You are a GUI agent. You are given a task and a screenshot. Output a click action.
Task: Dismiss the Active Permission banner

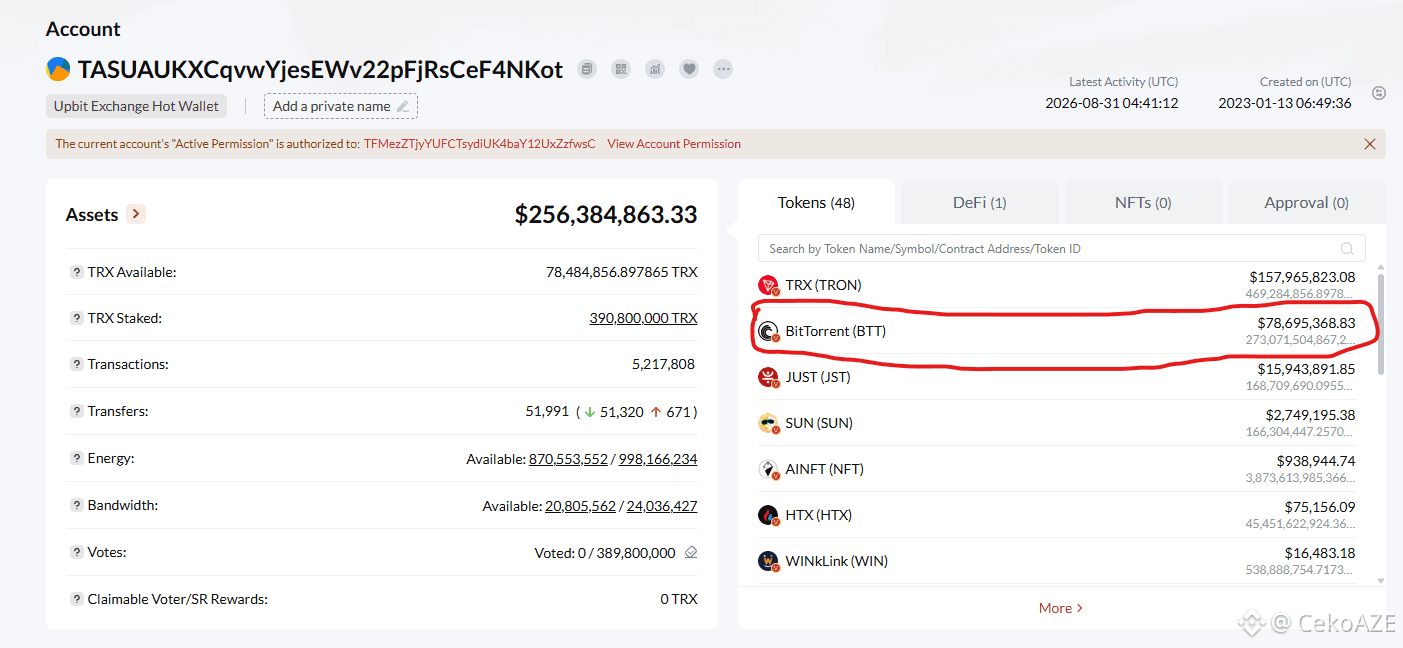1370,144
